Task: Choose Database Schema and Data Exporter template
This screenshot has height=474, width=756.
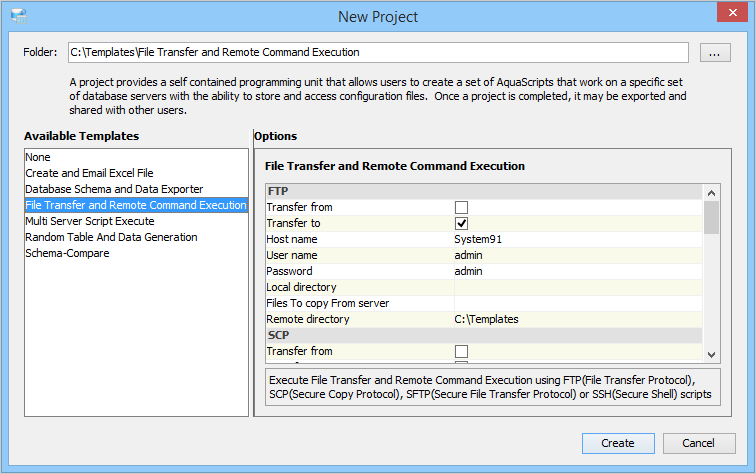Action: click(114, 189)
